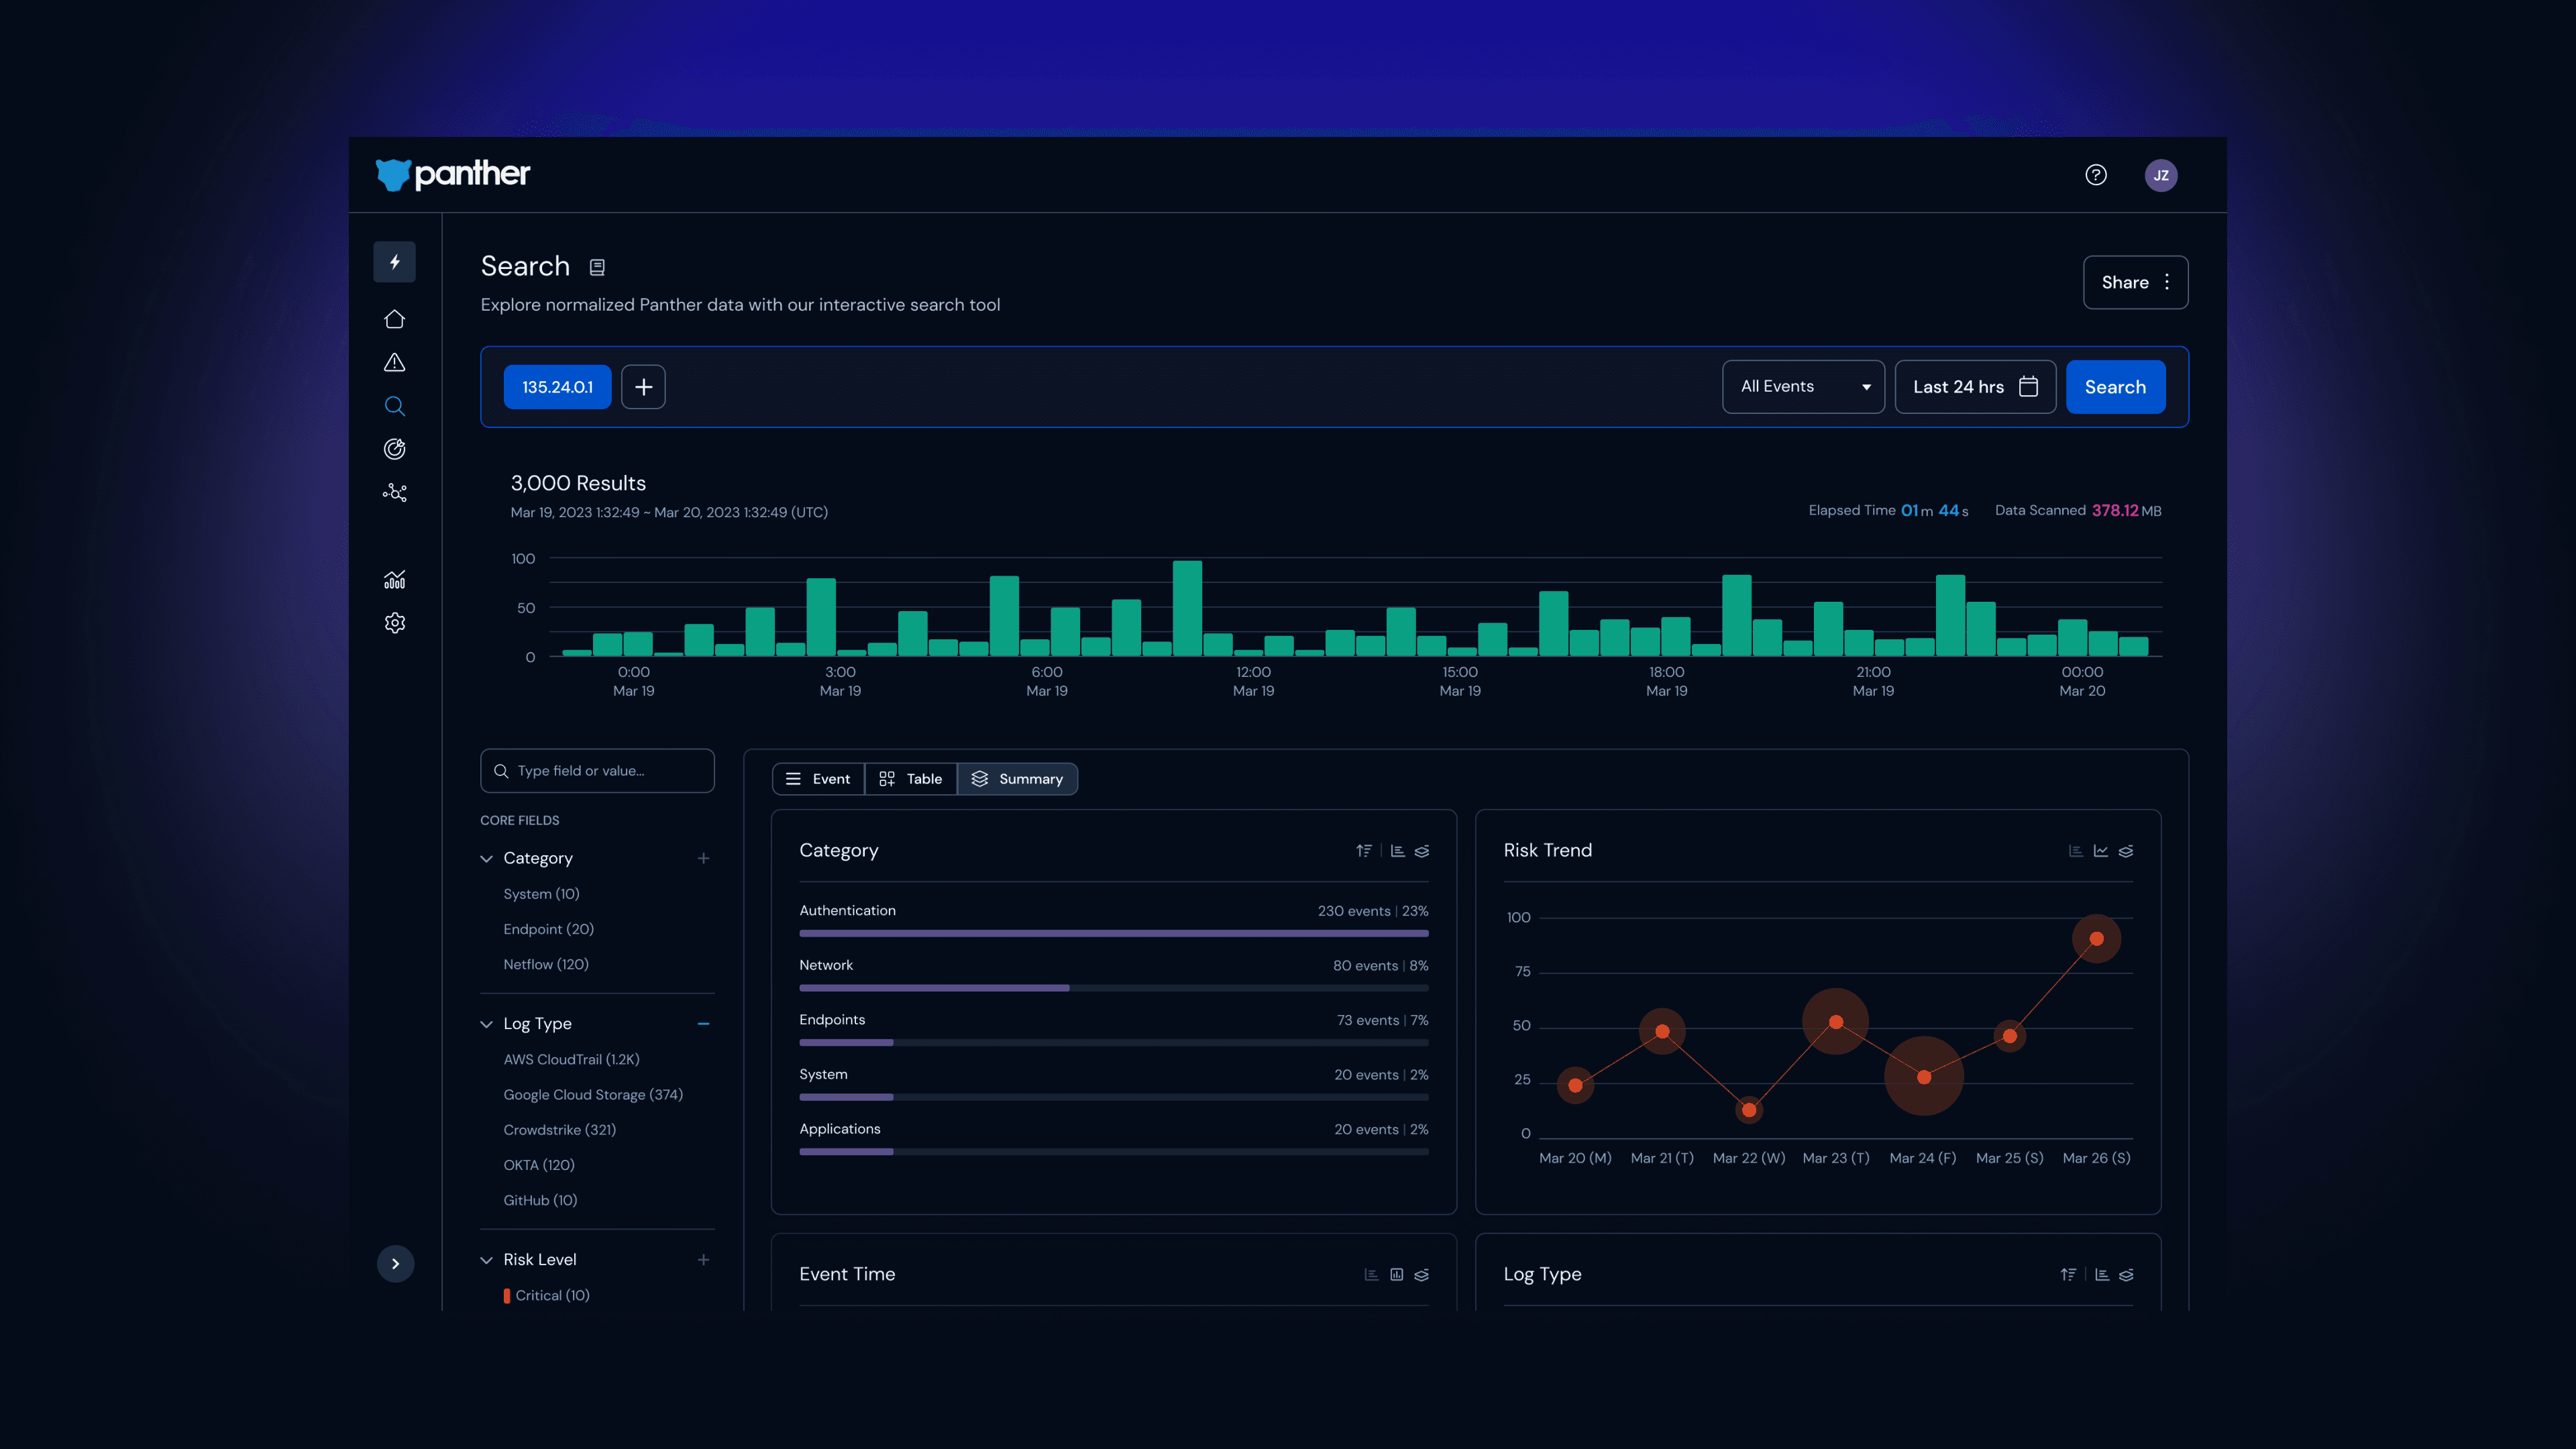Viewport: 2576px width, 1449px height.
Task: Click the Authentication category progress bar
Action: [1113, 933]
